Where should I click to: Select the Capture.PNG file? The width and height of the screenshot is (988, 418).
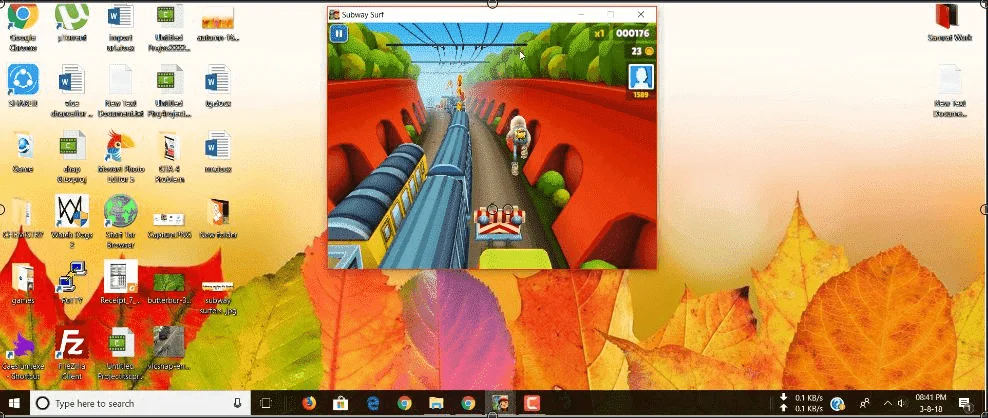click(169, 224)
